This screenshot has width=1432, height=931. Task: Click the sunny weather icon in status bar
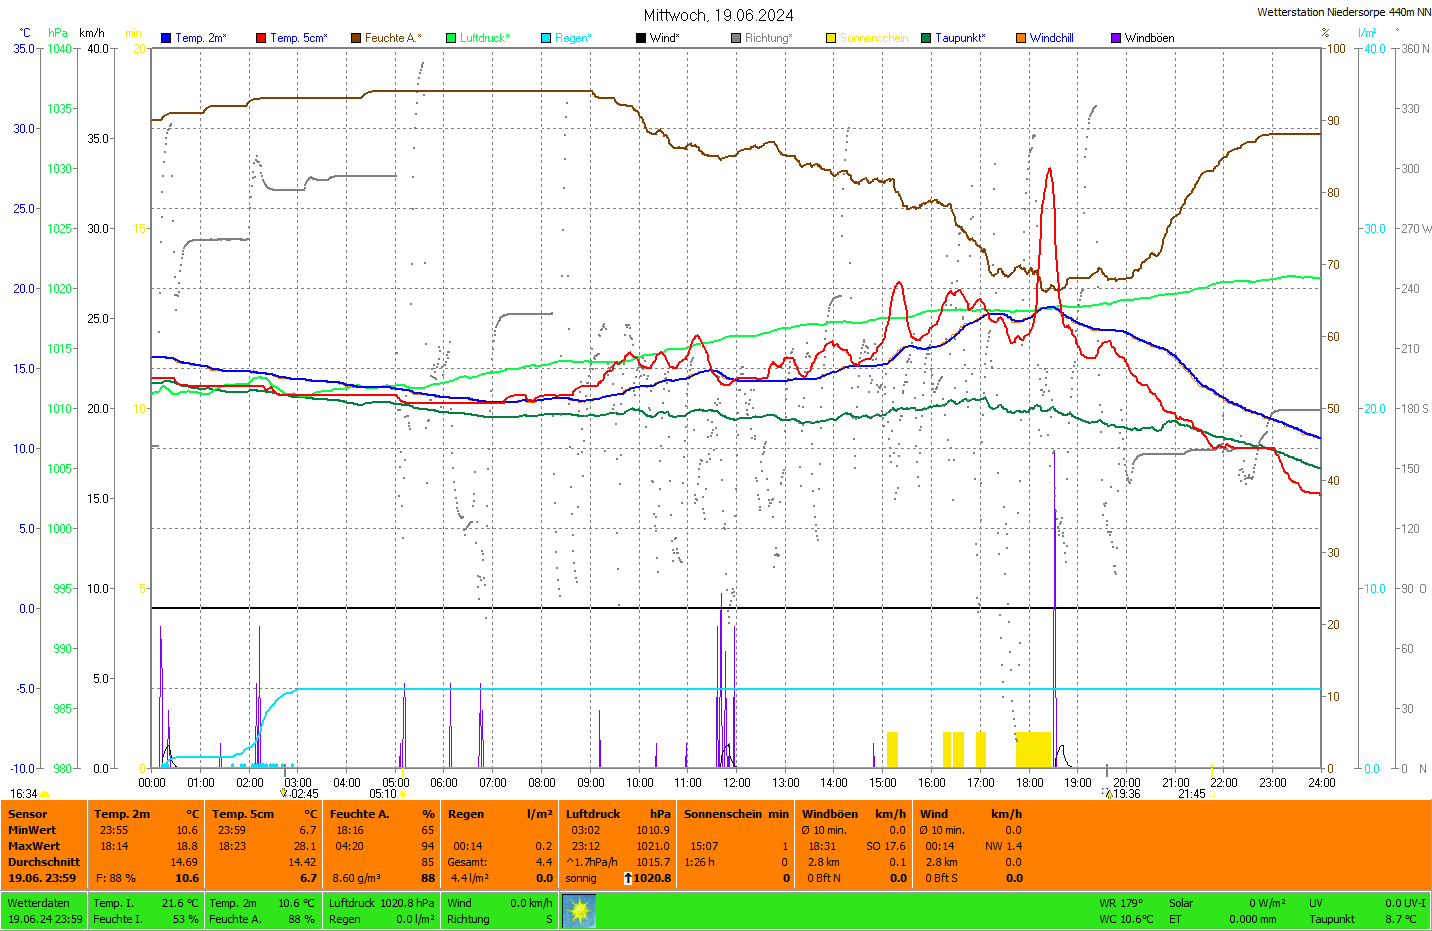[x=579, y=911]
